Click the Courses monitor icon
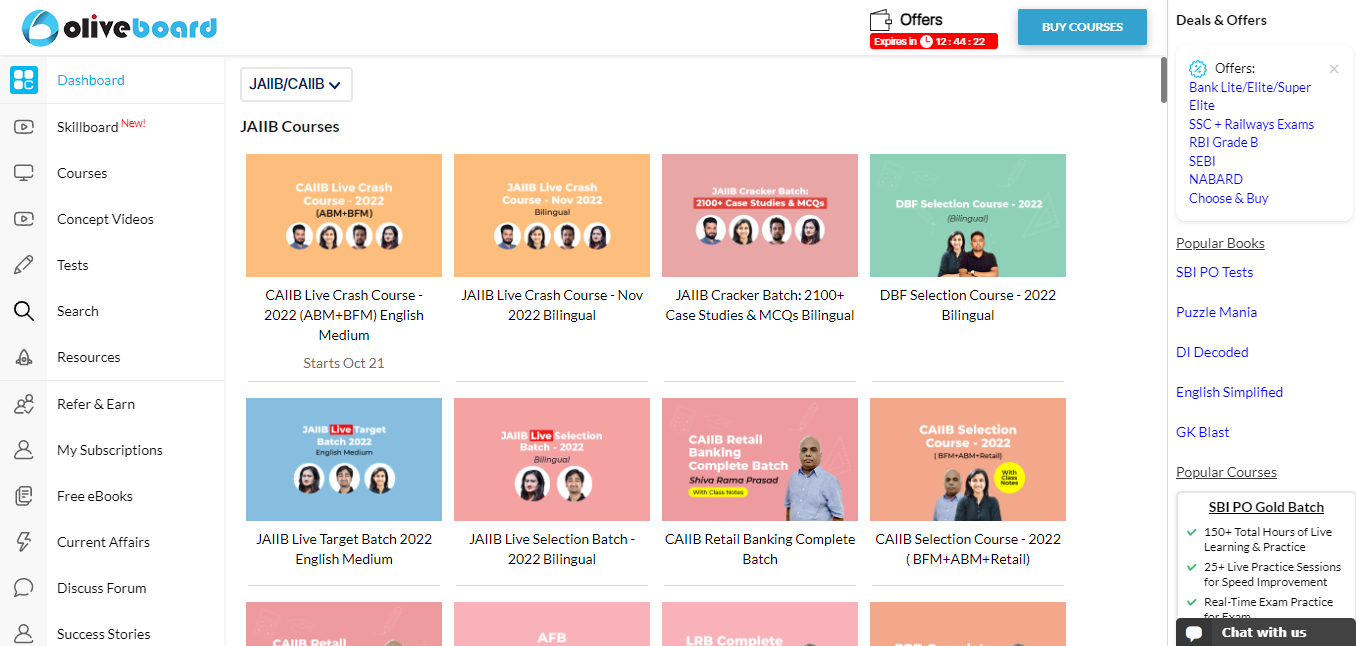This screenshot has height=646, width=1356. [x=24, y=173]
